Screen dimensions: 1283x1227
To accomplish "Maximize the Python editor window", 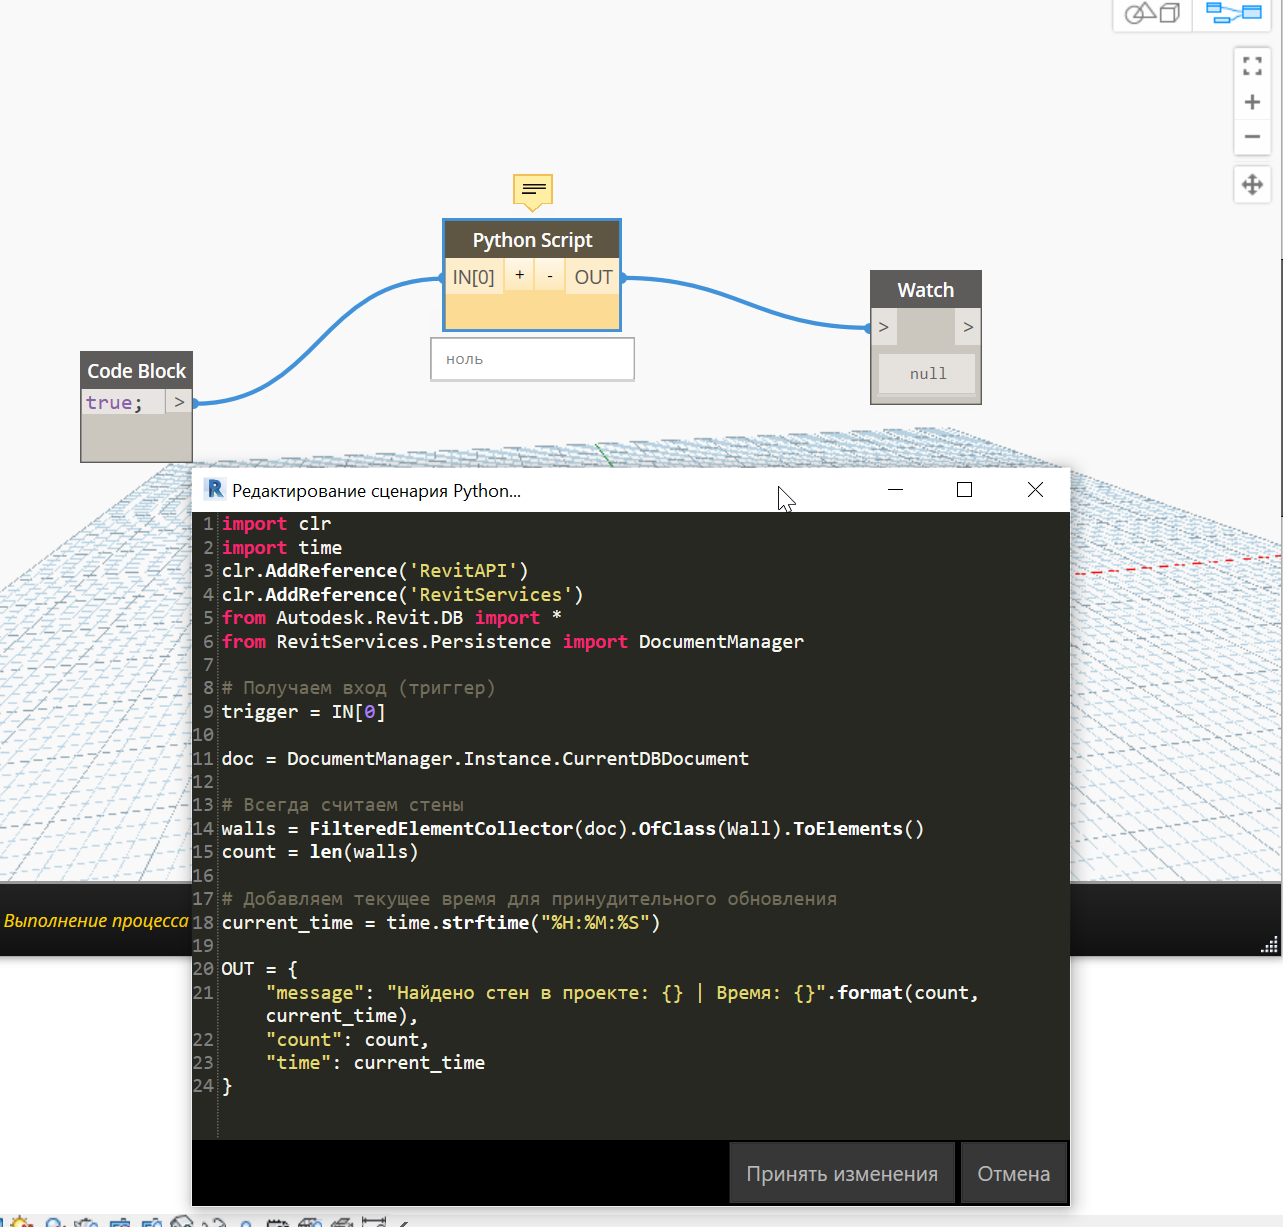I will coord(964,489).
